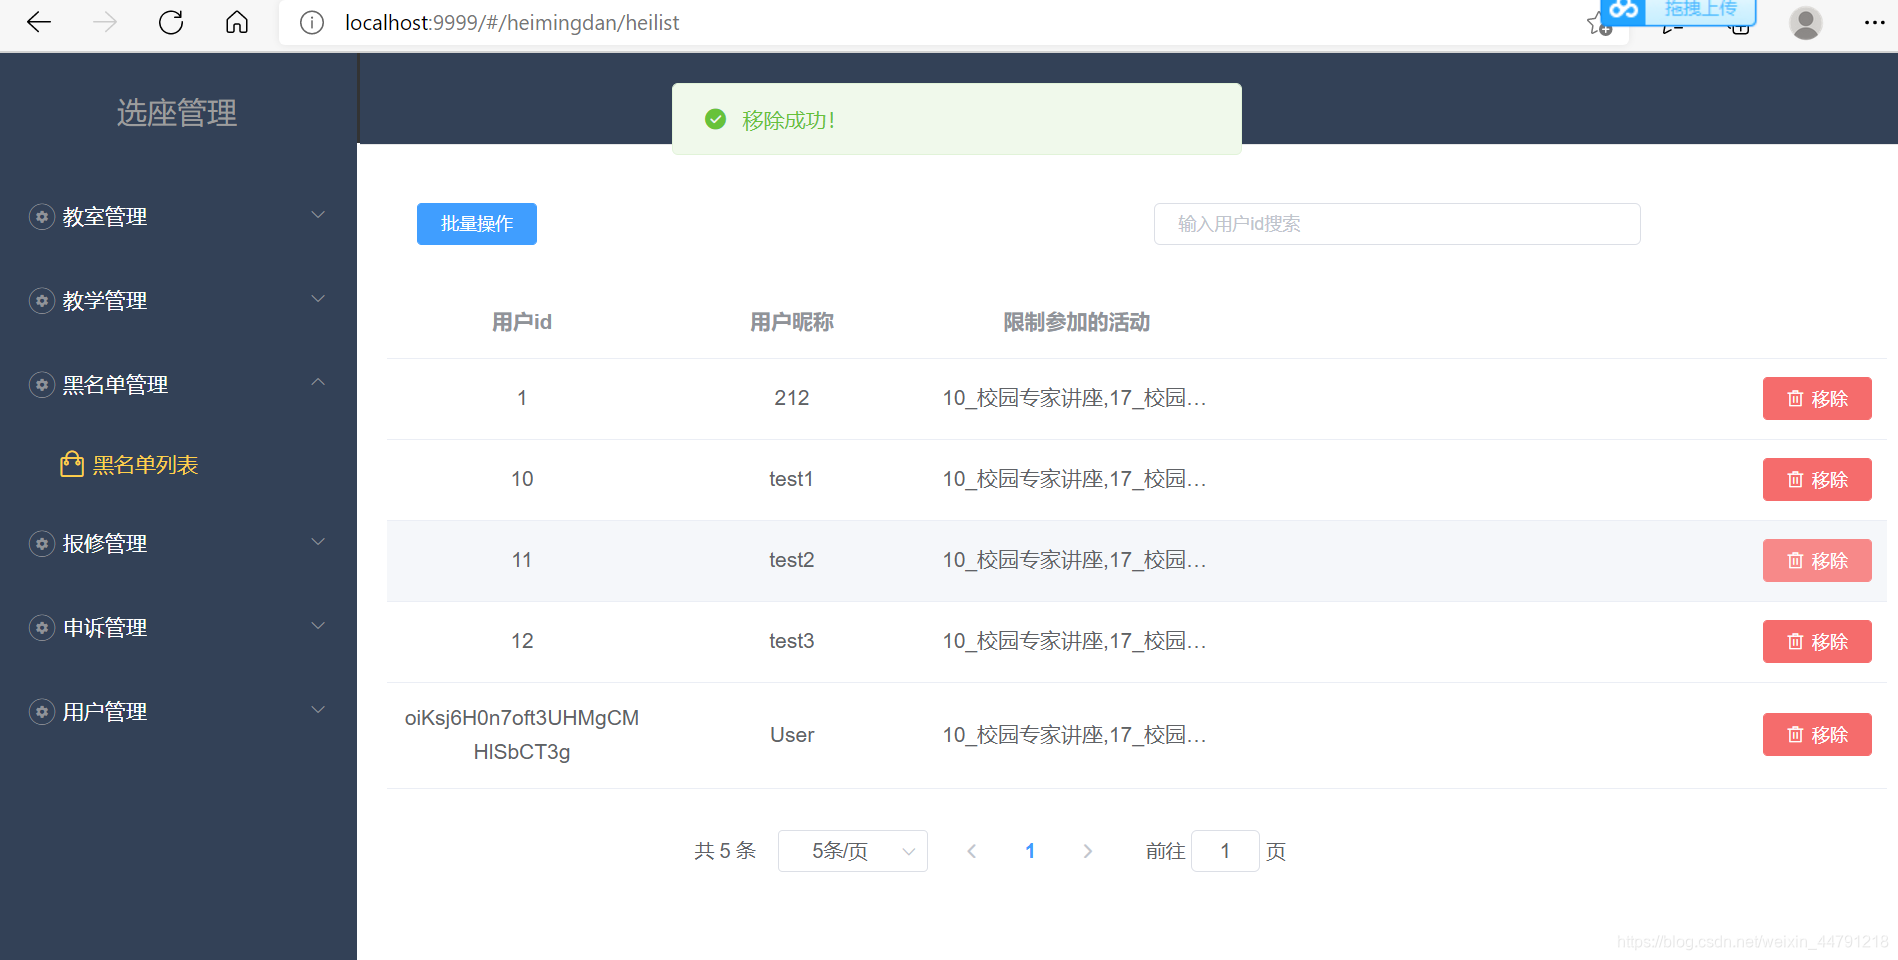Click the 移除成功! notification message

pos(789,120)
